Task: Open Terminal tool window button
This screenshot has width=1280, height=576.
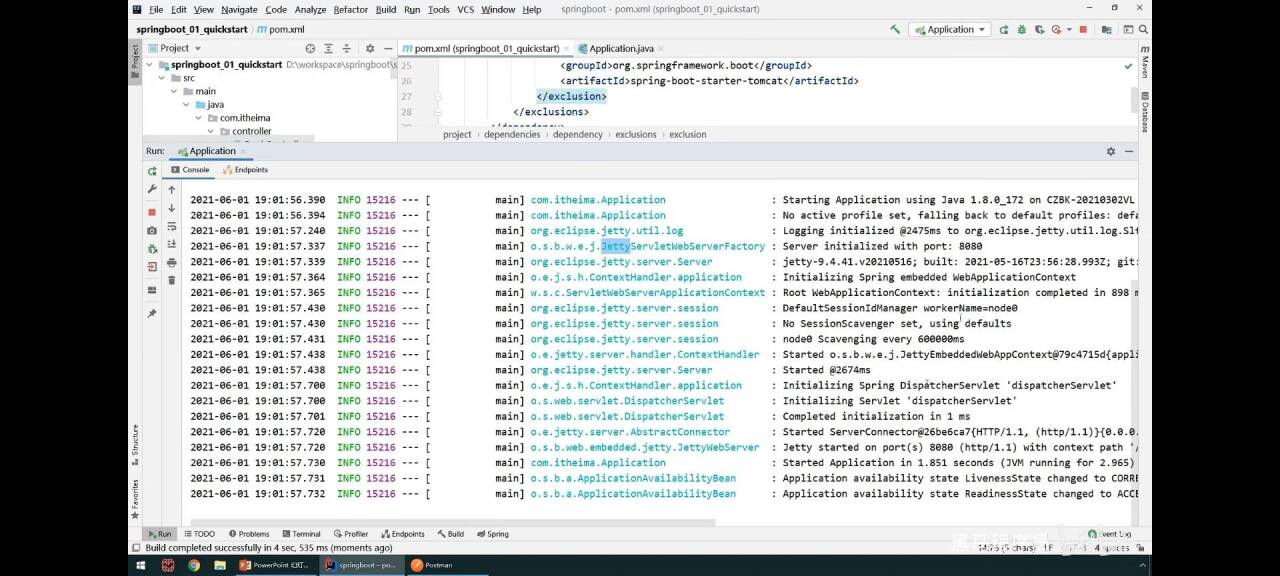Action: [301, 534]
